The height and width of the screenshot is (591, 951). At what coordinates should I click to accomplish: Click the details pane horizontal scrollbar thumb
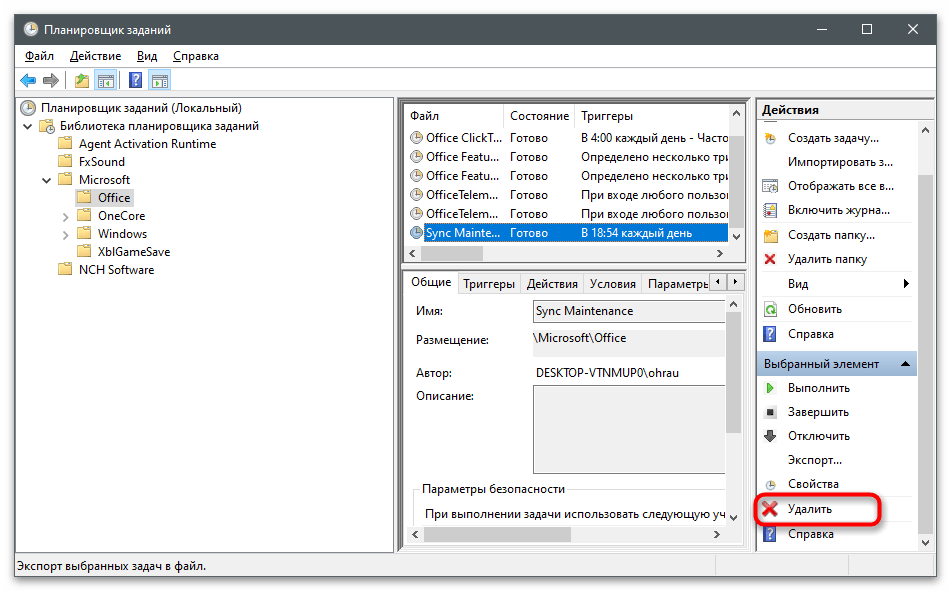click(x=497, y=535)
